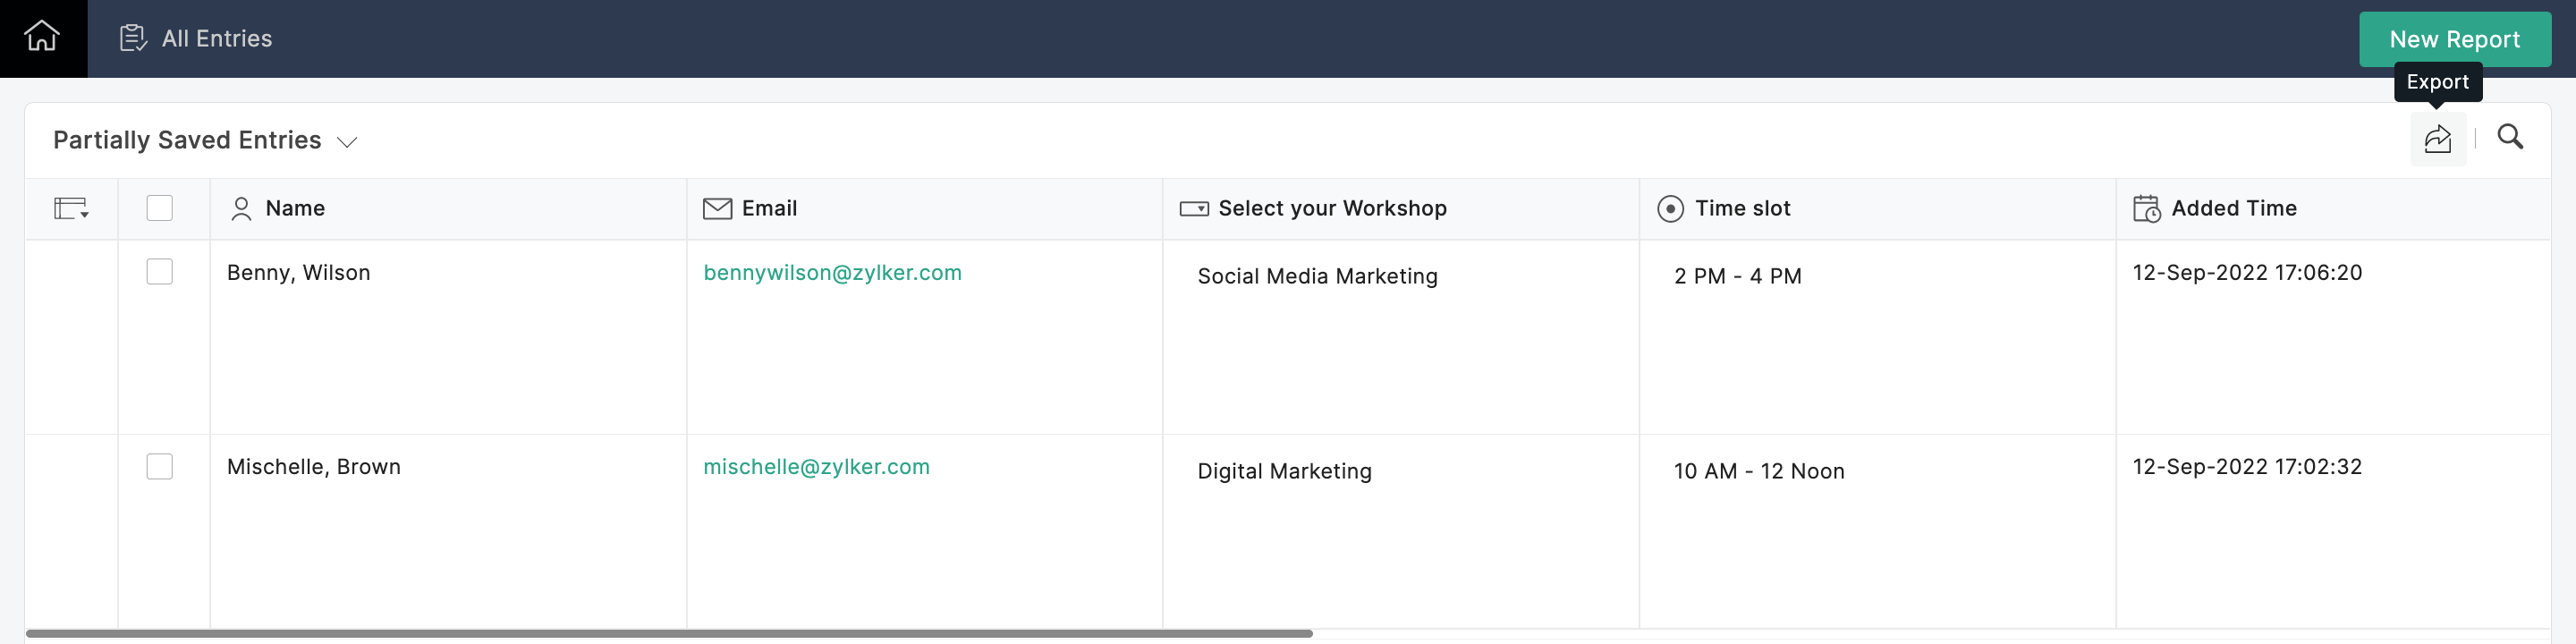The image size is (2576, 644).
Task: Open the column layout selector dropdown
Action: tap(71, 208)
